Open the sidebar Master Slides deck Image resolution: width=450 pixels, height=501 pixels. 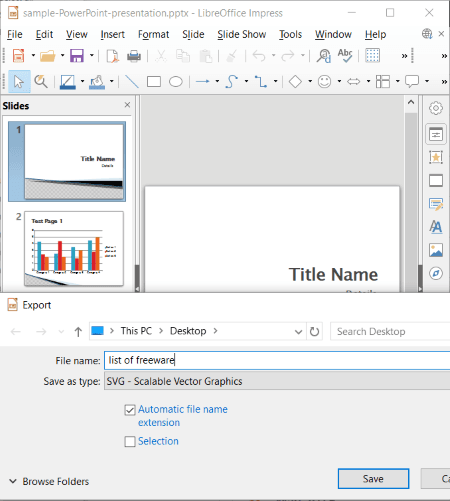(x=436, y=204)
